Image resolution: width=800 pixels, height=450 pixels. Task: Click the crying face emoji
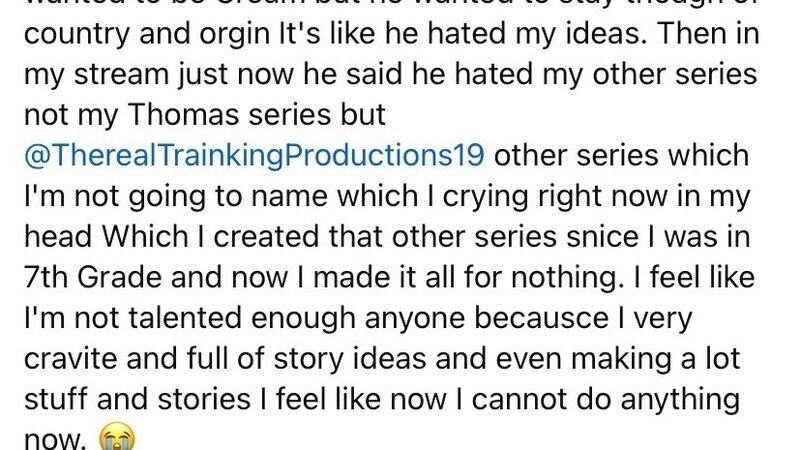118,438
